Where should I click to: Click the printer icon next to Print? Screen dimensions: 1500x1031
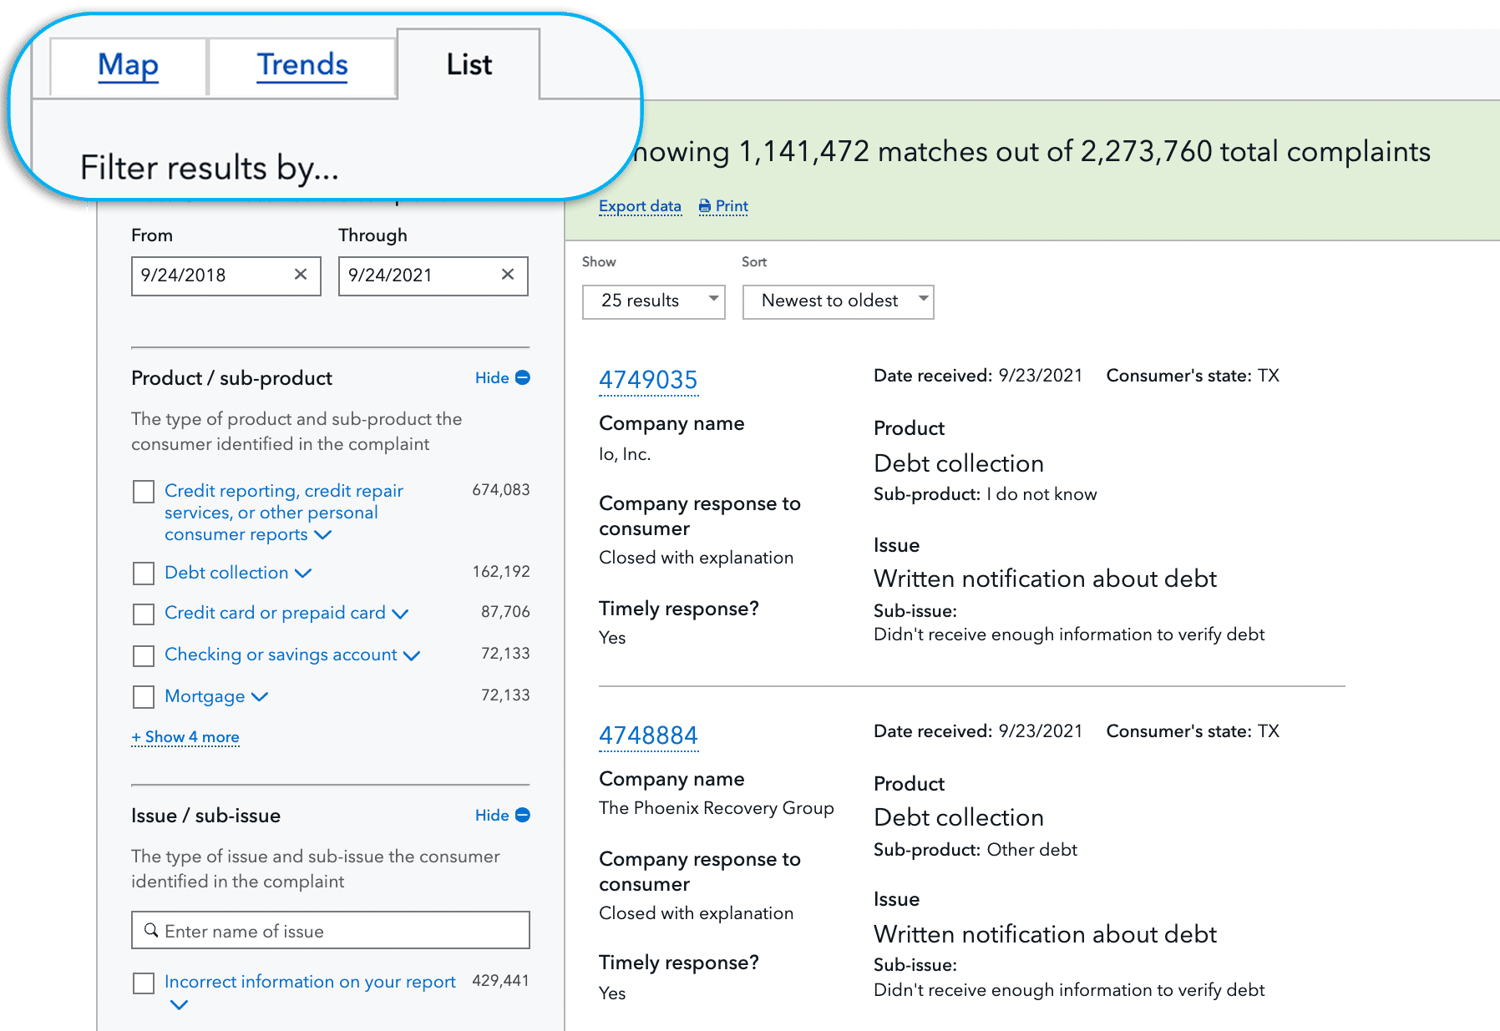[705, 206]
